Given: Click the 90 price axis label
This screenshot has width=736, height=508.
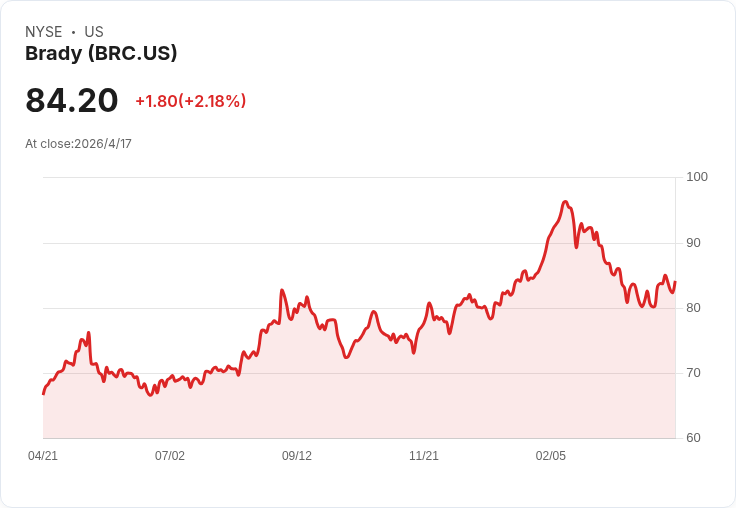Looking at the screenshot, I should pyautogui.click(x=693, y=243).
